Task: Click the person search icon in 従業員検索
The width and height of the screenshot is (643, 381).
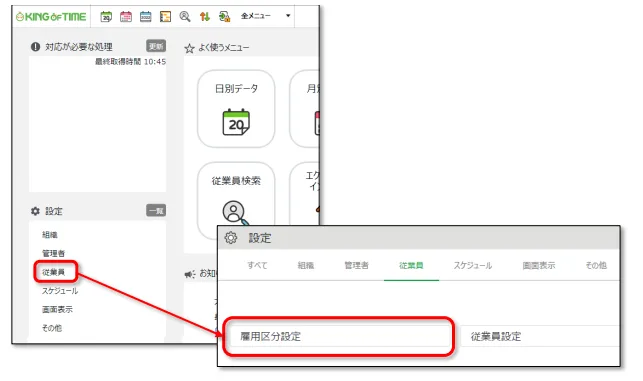Action: tap(235, 212)
